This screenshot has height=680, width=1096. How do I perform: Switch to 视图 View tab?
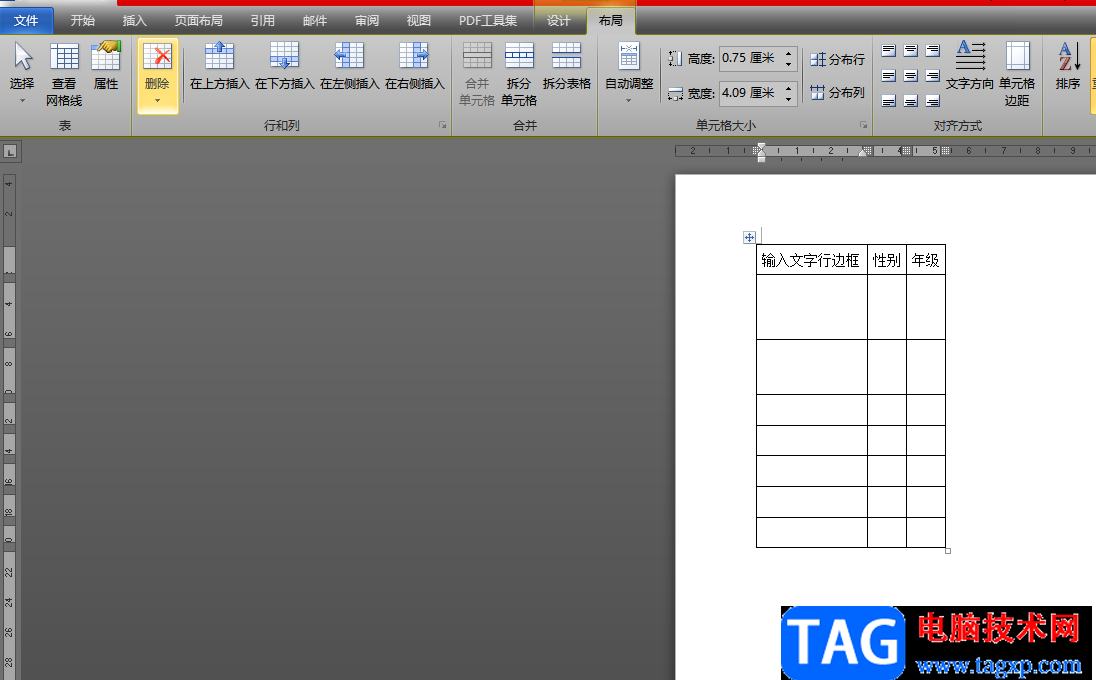(418, 21)
